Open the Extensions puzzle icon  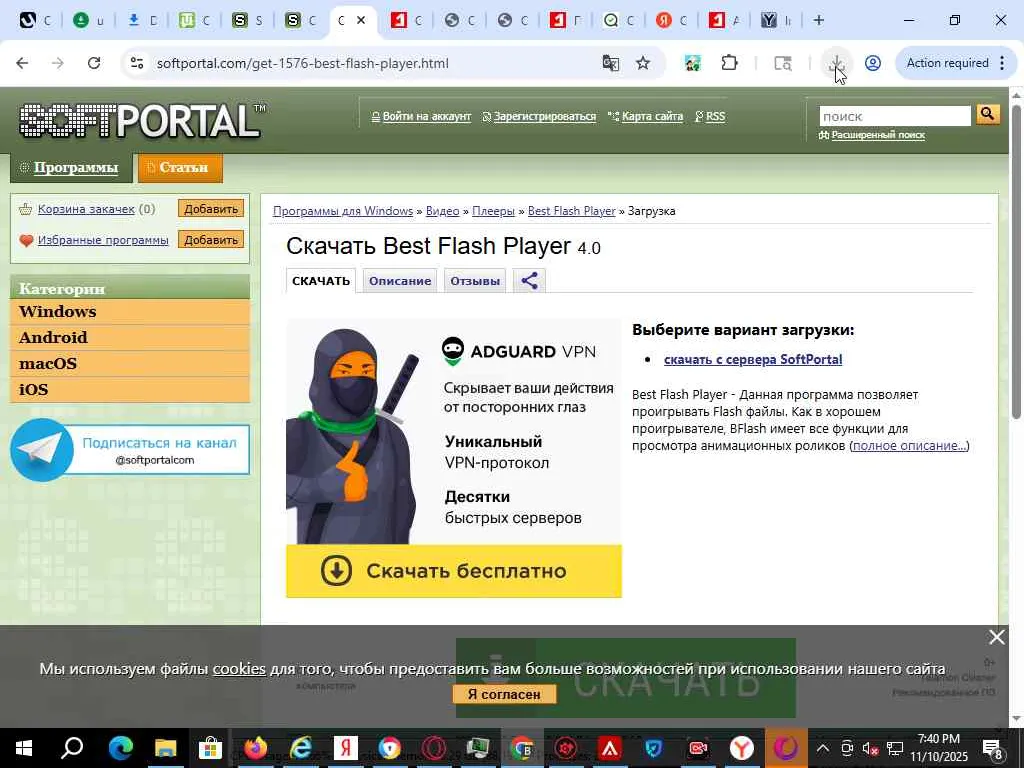729,63
